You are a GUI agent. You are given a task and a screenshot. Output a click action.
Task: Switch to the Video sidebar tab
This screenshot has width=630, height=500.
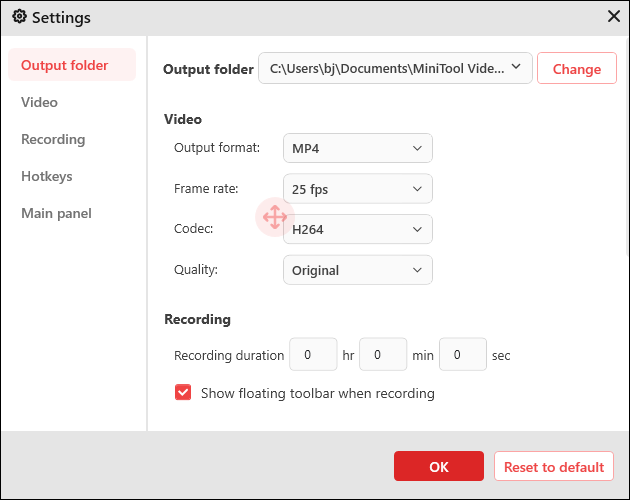pyautogui.click(x=40, y=102)
